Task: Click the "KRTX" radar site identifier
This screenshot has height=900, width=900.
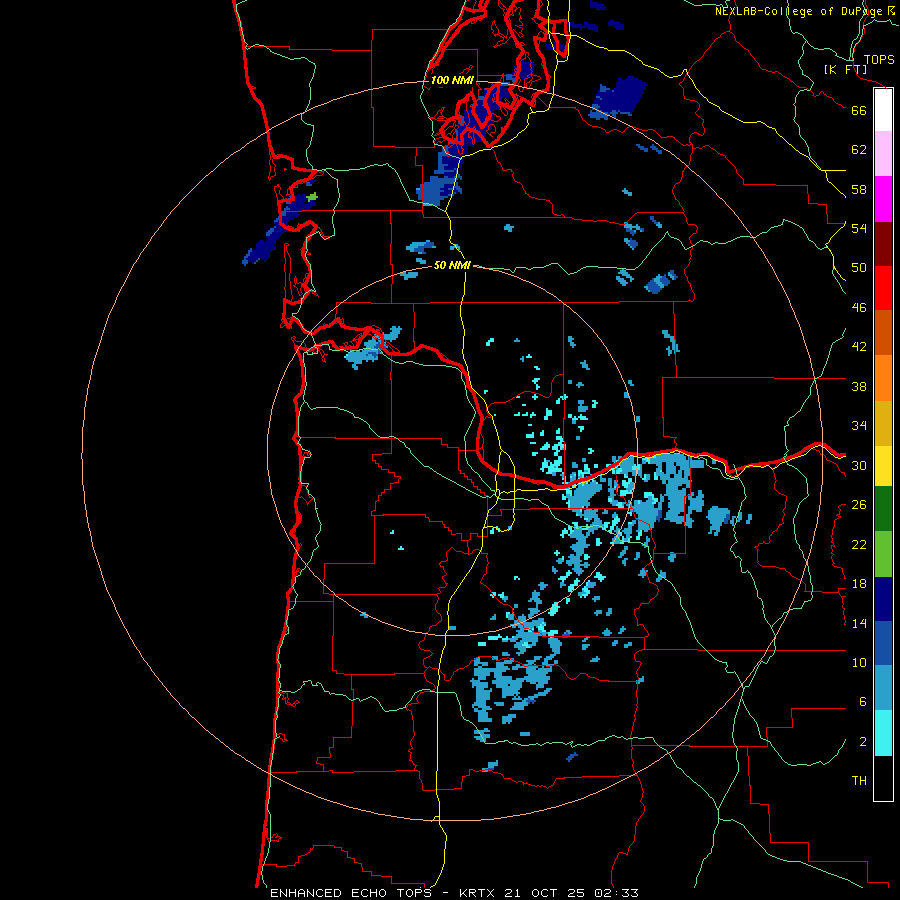Action: (478, 893)
